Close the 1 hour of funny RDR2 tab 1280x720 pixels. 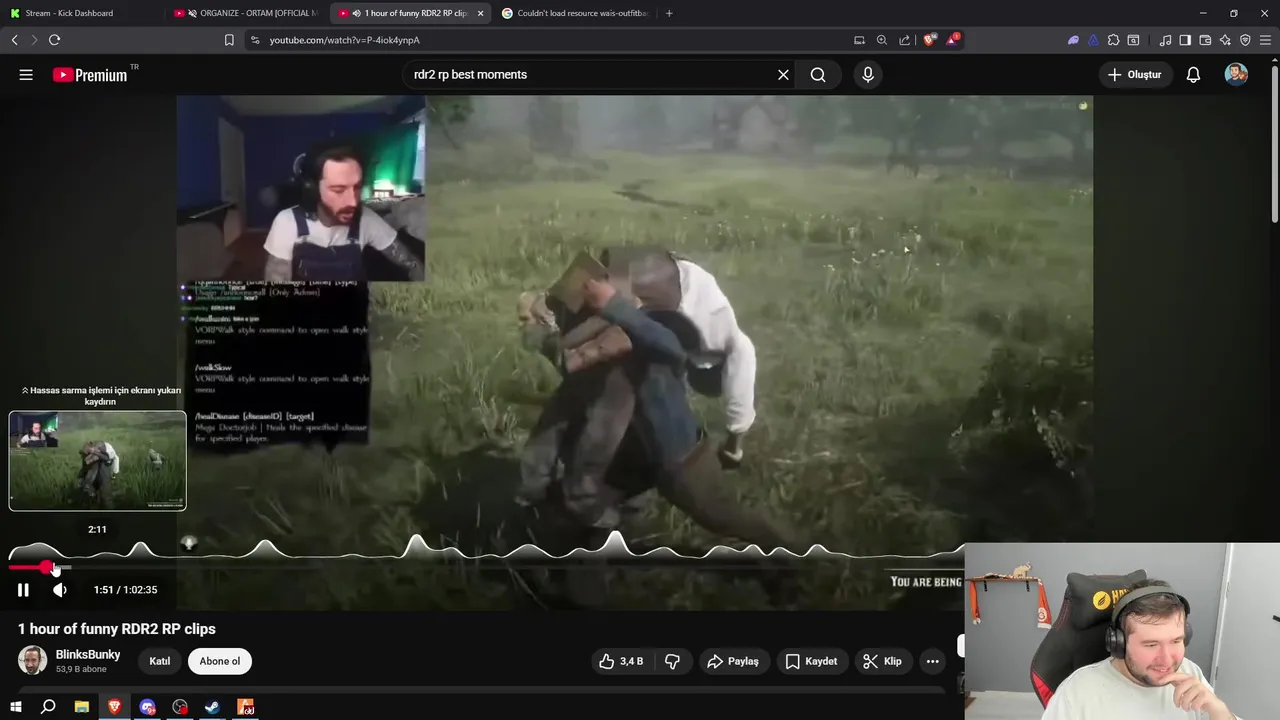pyautogui.click(x=480, y=13)
